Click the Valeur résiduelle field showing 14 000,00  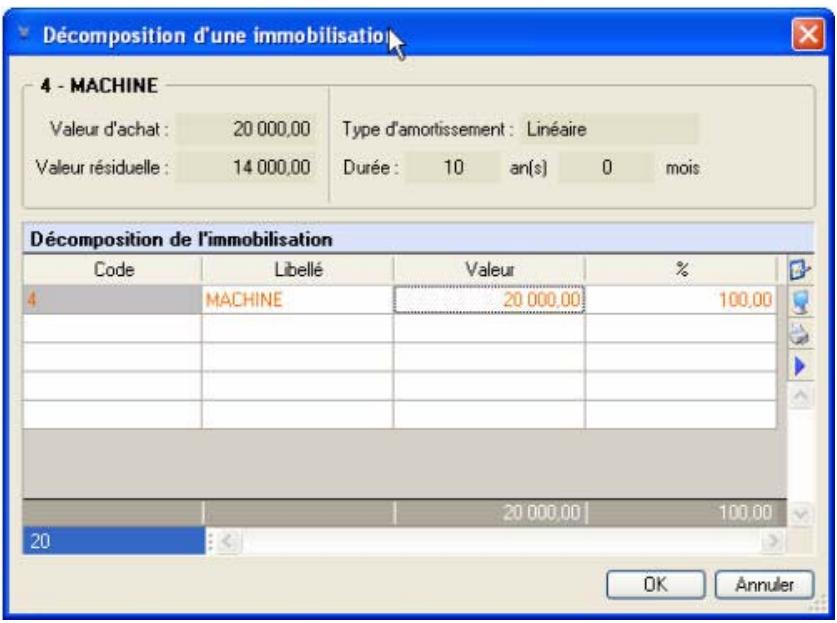[246, 167]
